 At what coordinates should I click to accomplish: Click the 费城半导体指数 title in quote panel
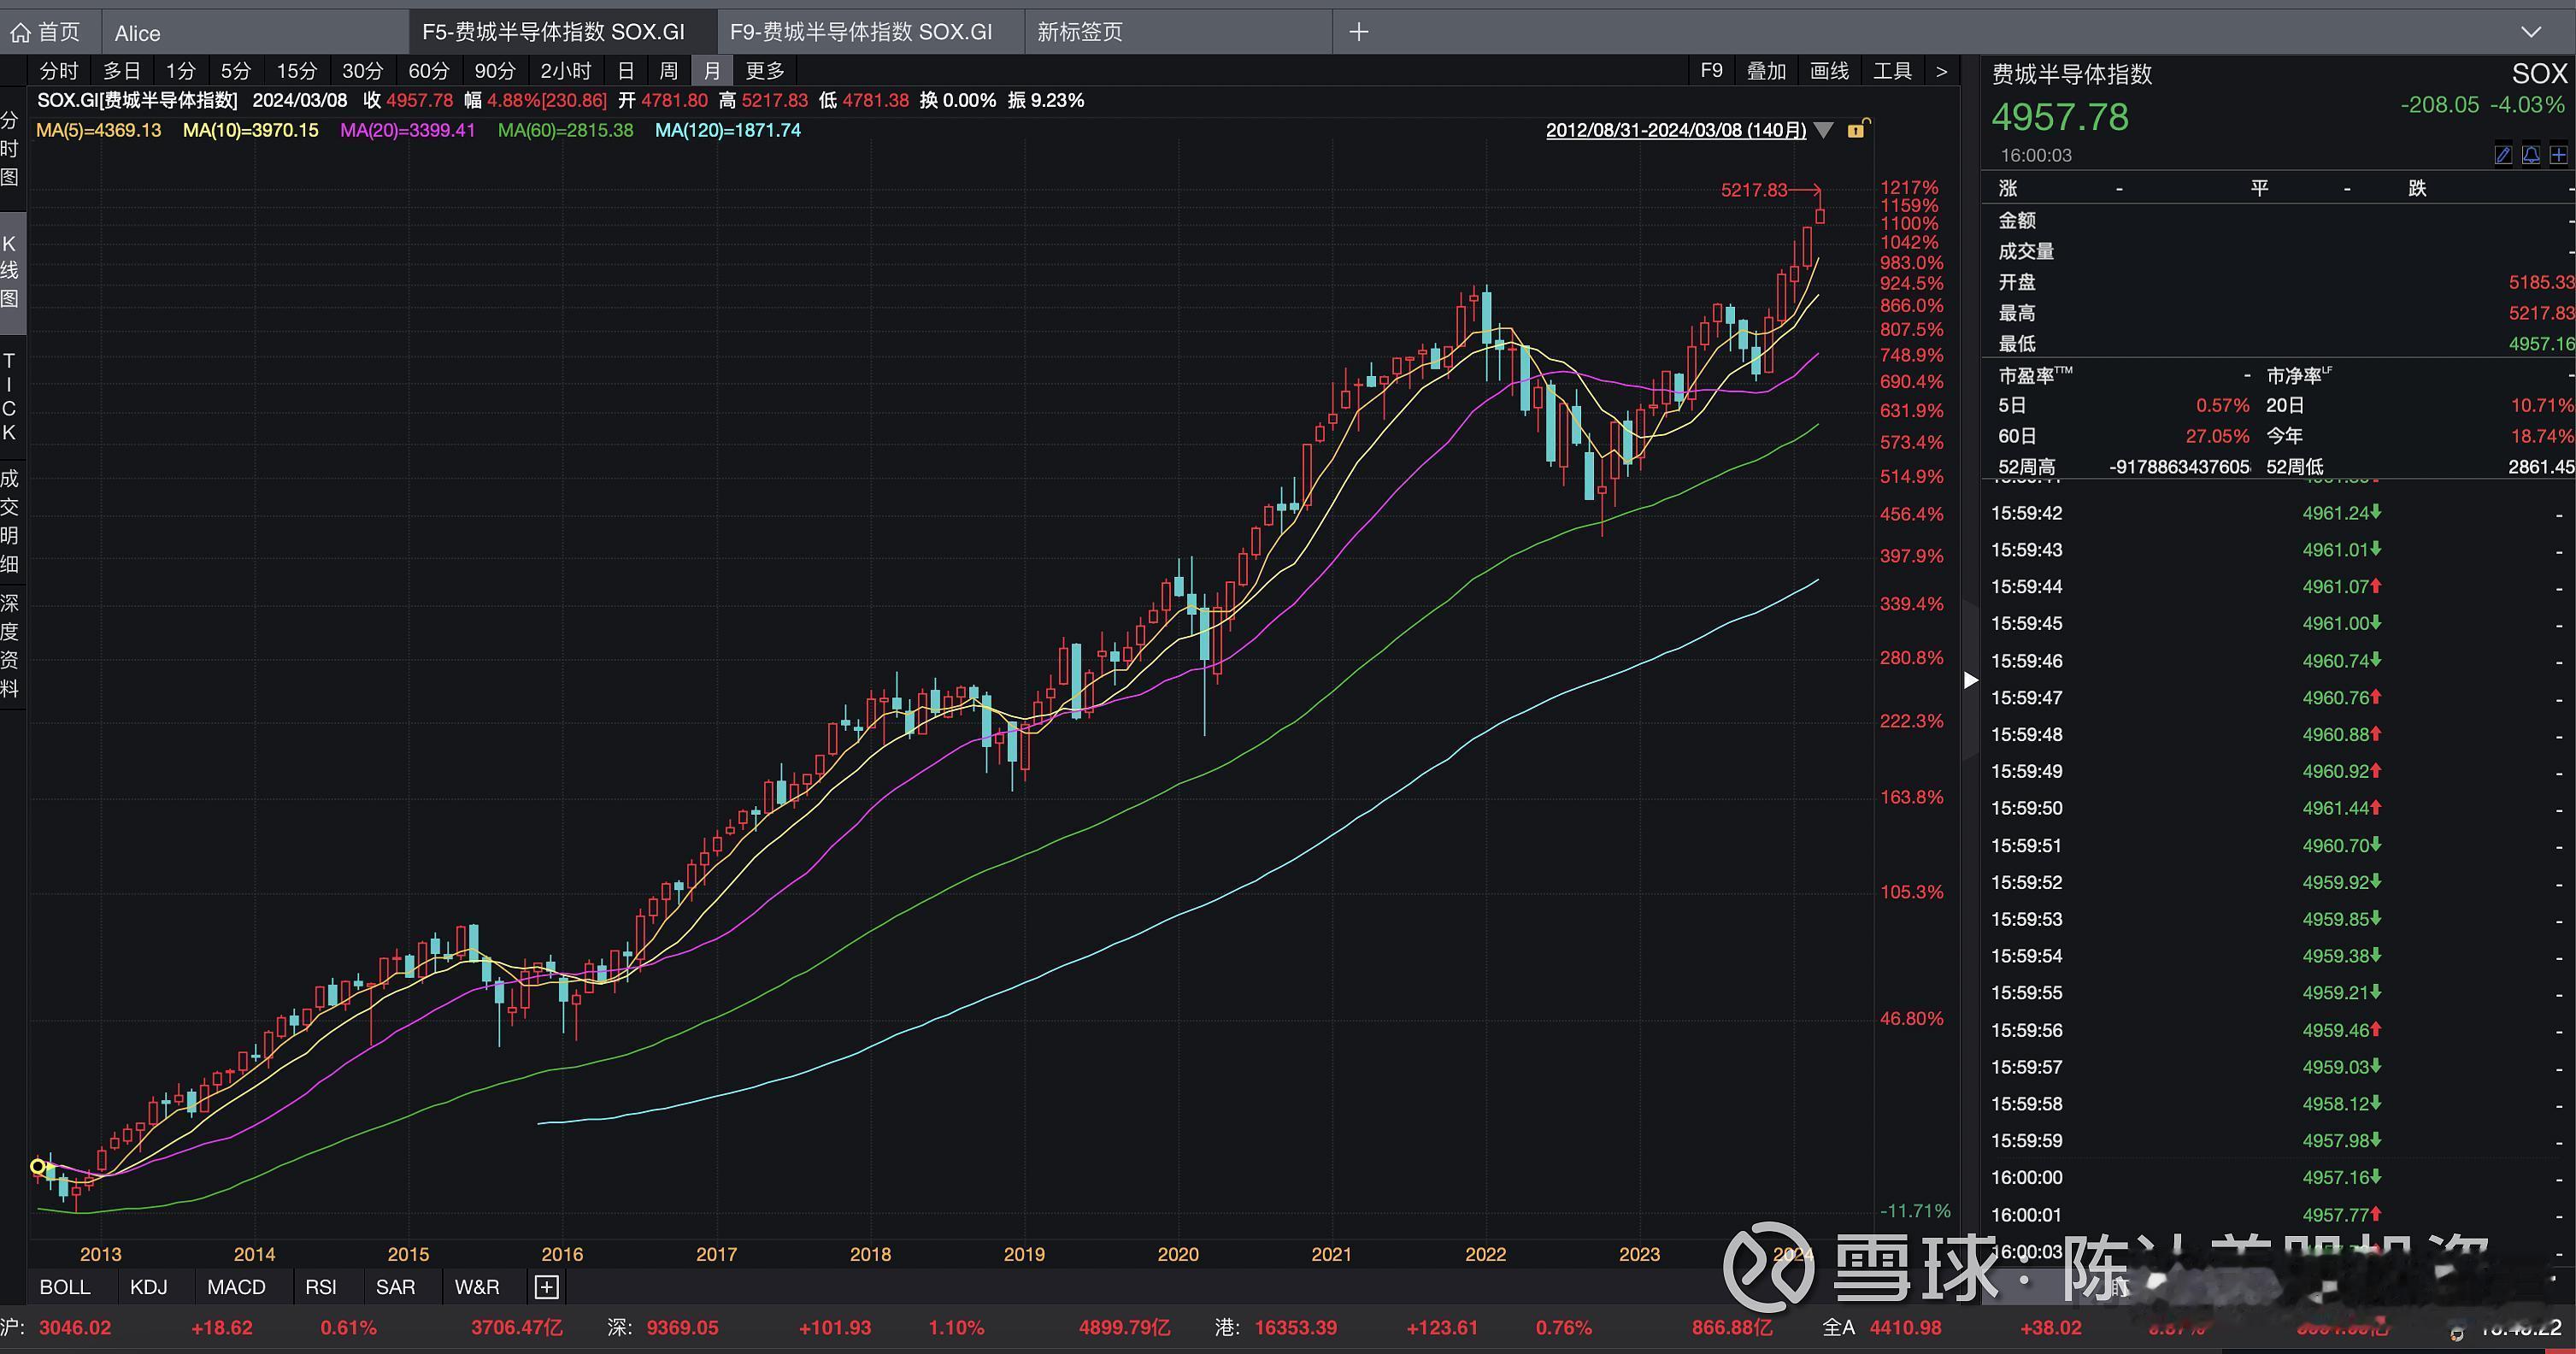point(2071,74)
